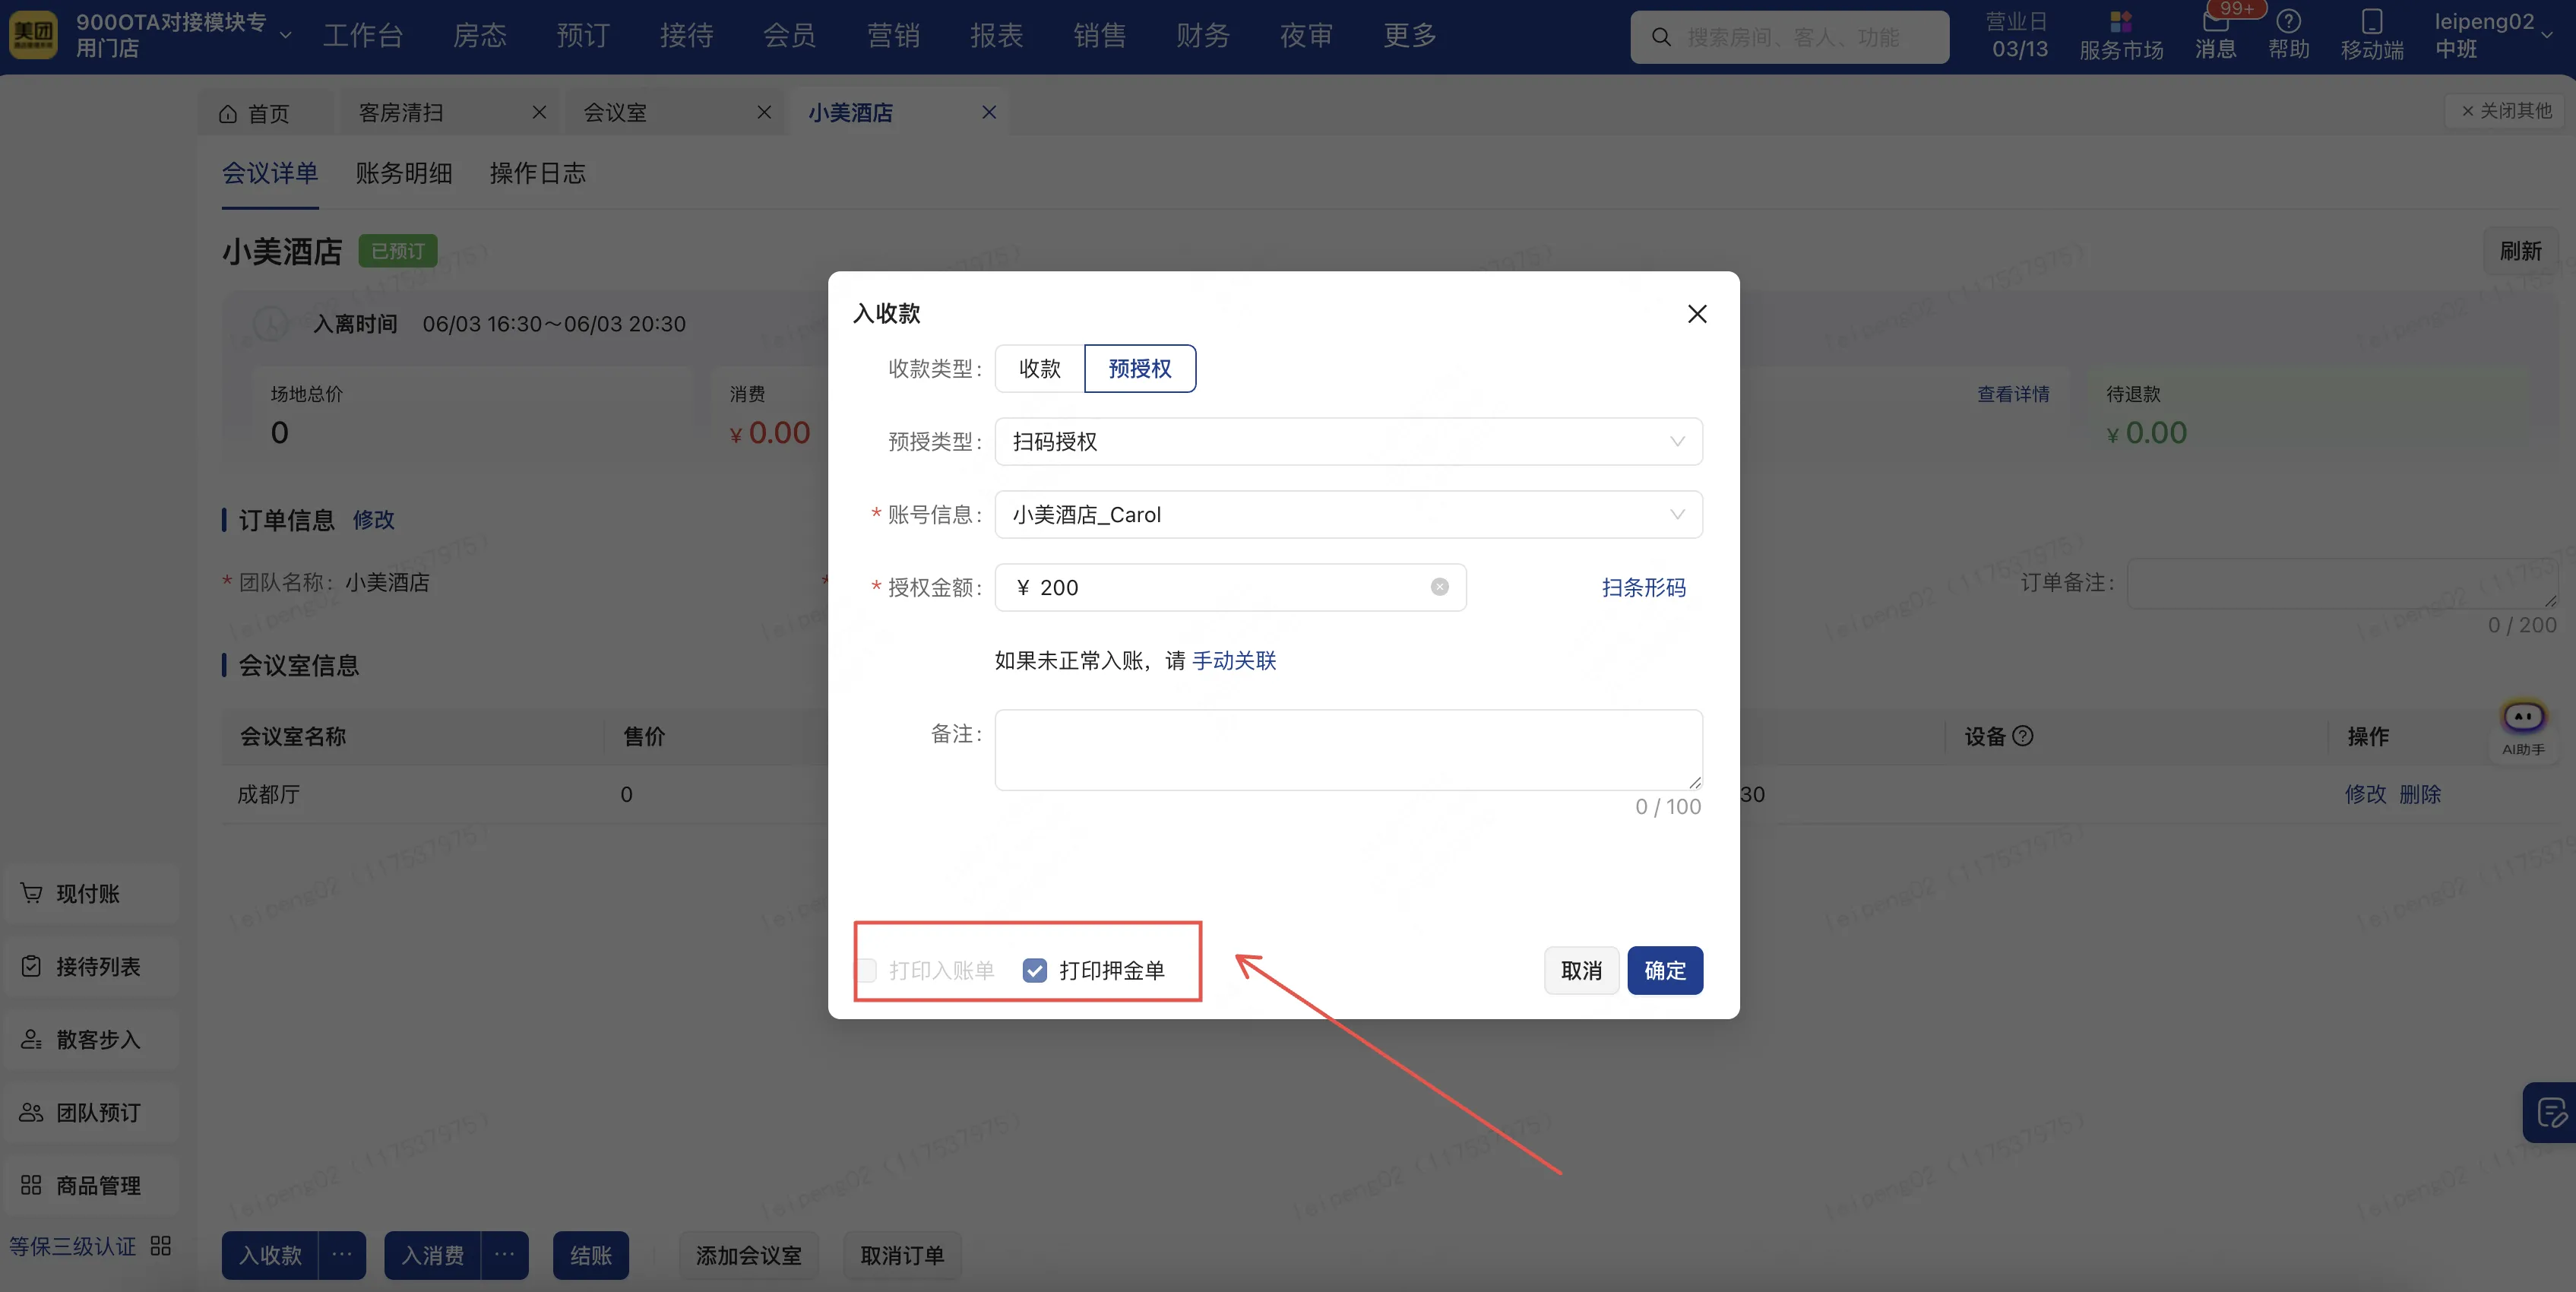This screenshot has width=2576, height=1292.
Task: Focus the 授权金额 amount input
Action: coord(1230,587)
